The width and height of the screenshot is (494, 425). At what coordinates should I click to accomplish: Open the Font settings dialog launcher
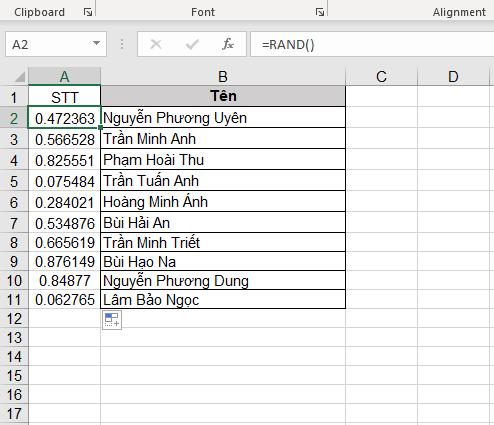pyautogui.click(x=320, y=13)
